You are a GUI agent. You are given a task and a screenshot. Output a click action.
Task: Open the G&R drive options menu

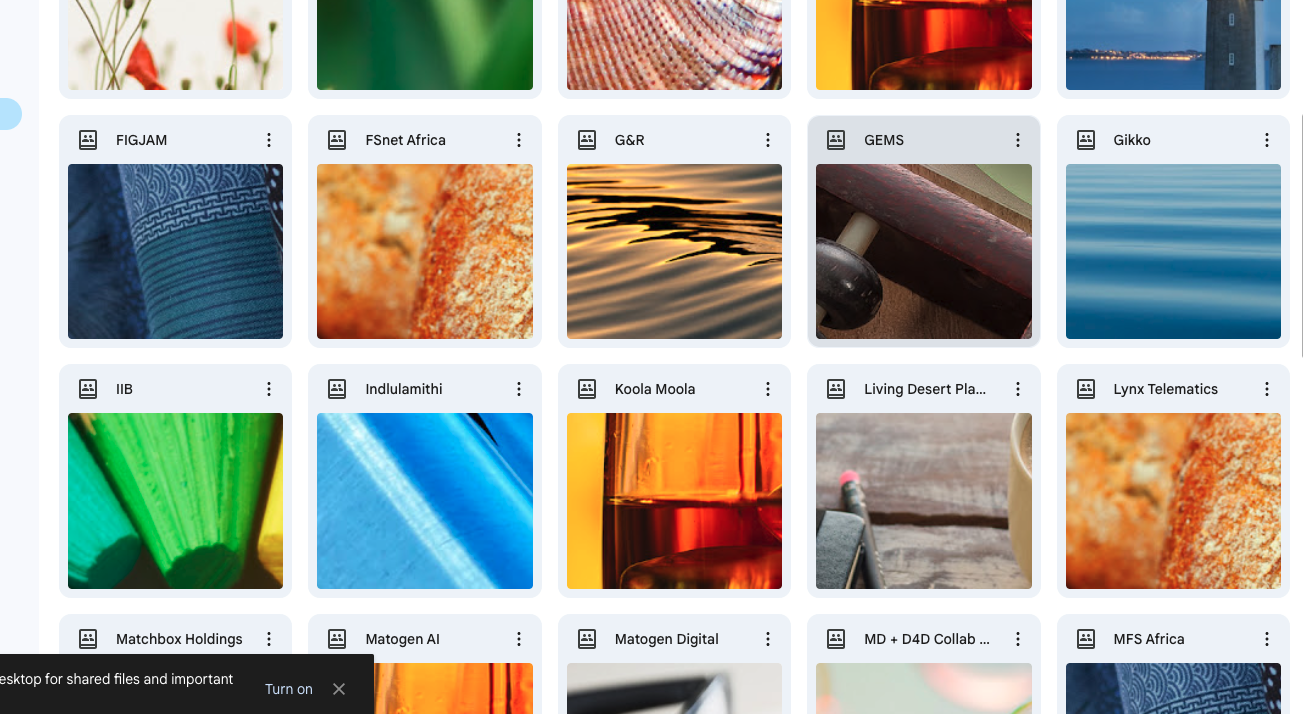click(767, 140)
